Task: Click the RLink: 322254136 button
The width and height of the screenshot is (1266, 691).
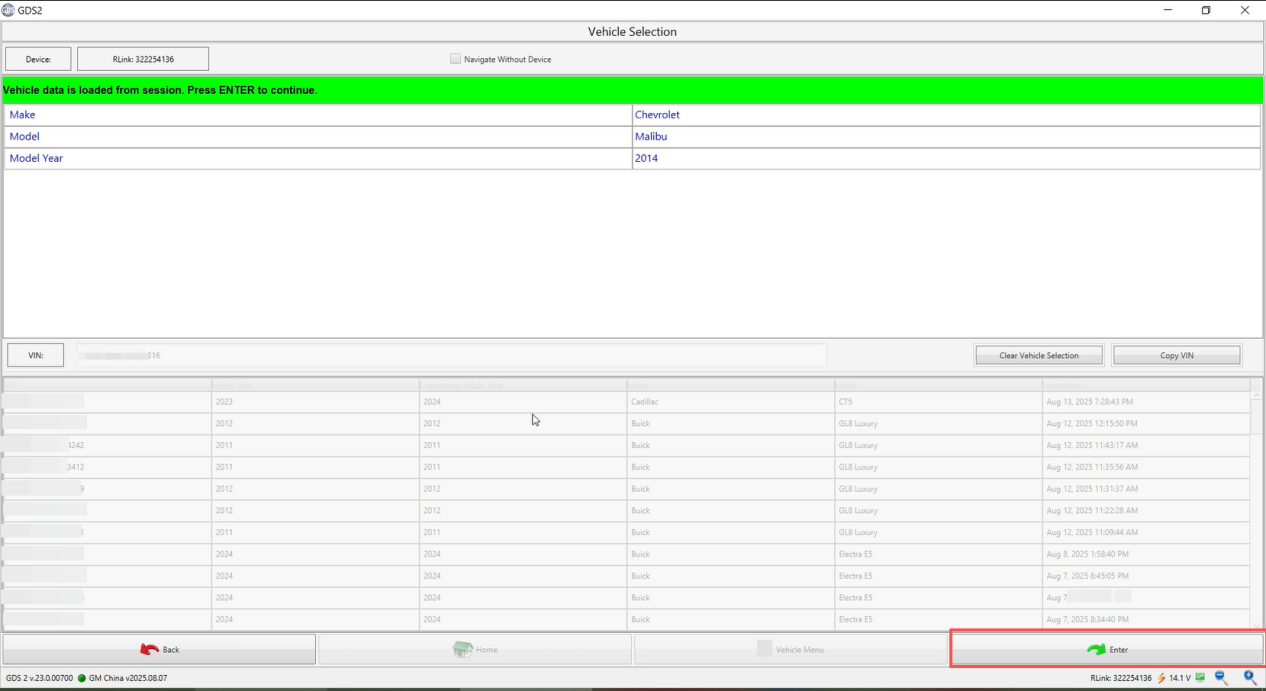Action: pos(143,59)
